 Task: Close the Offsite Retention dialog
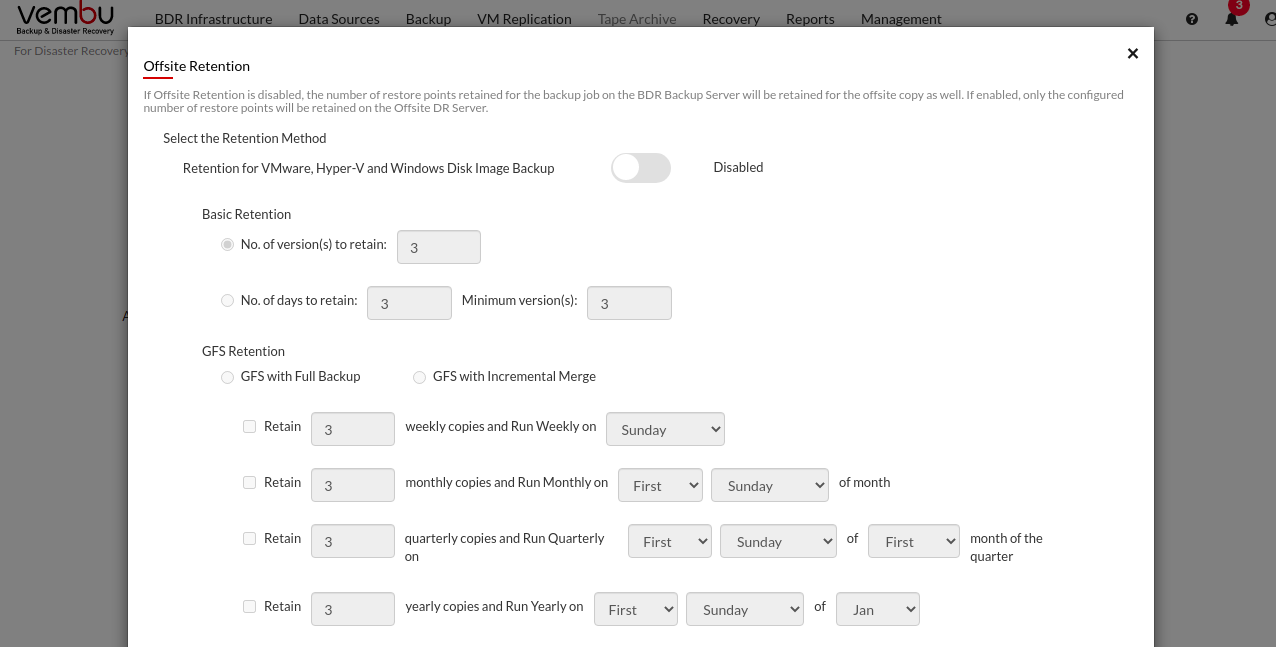tap(1133, 54)
